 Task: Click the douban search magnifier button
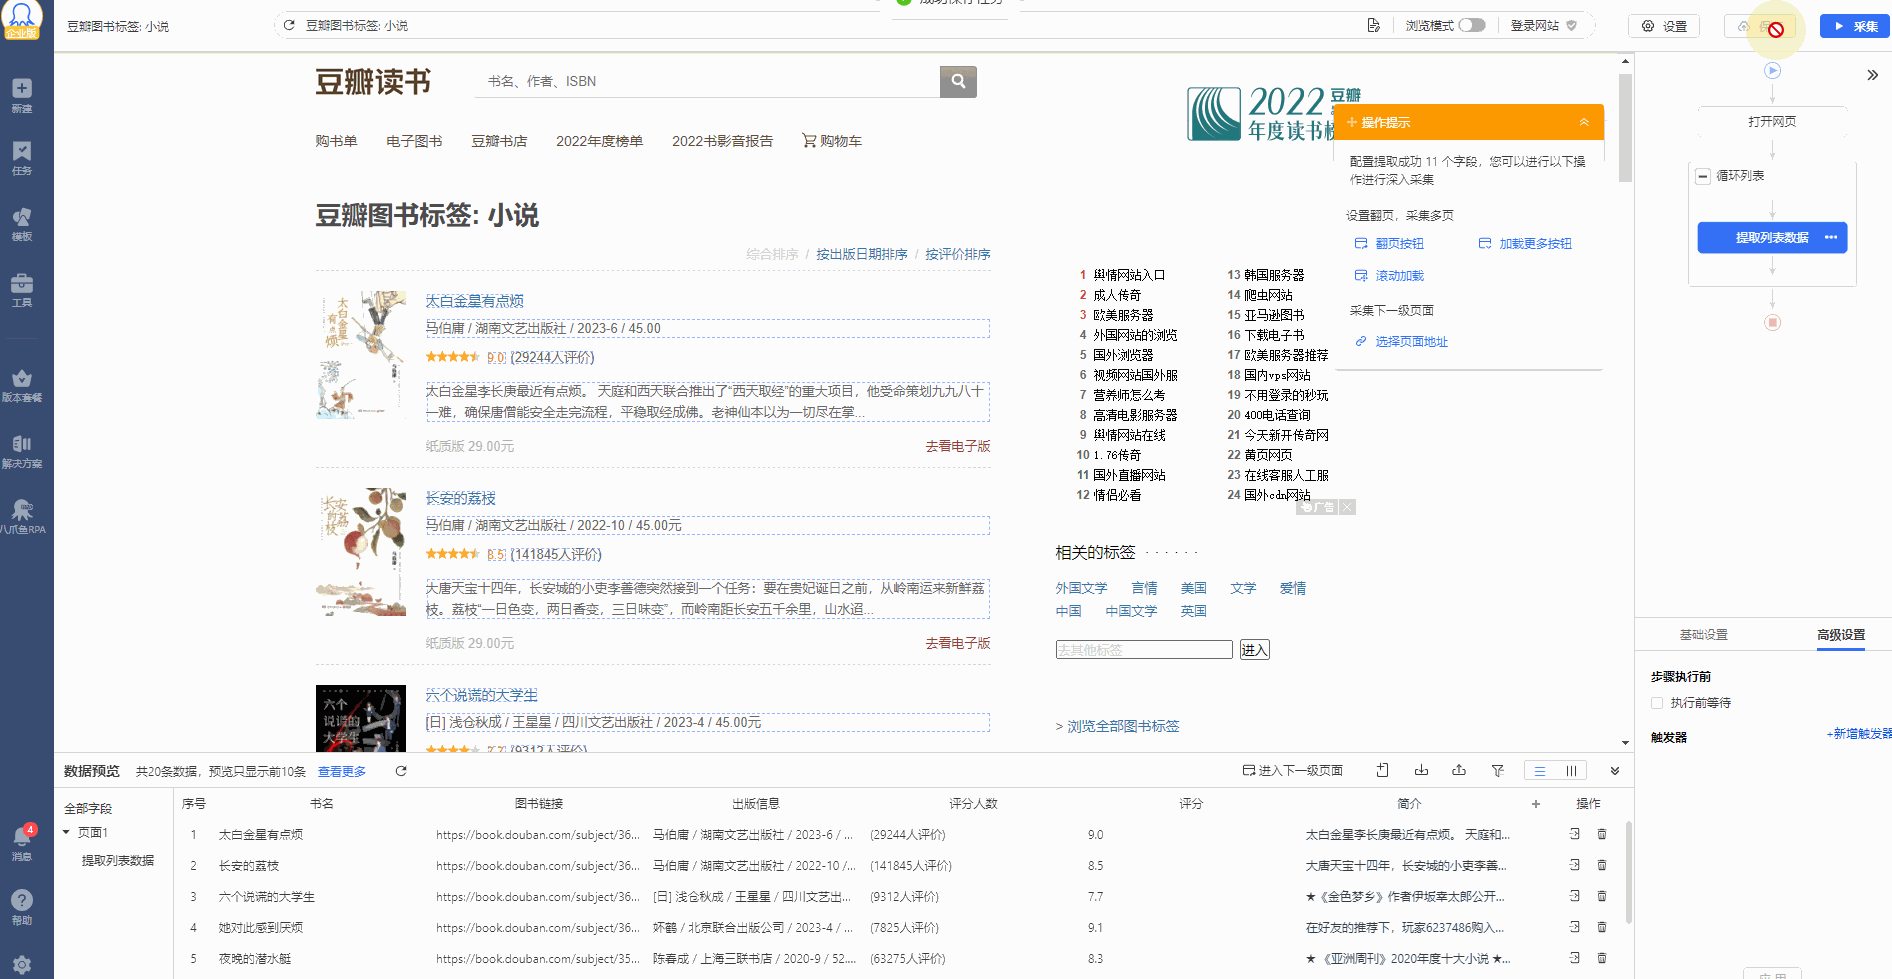(x=958, y=82)
